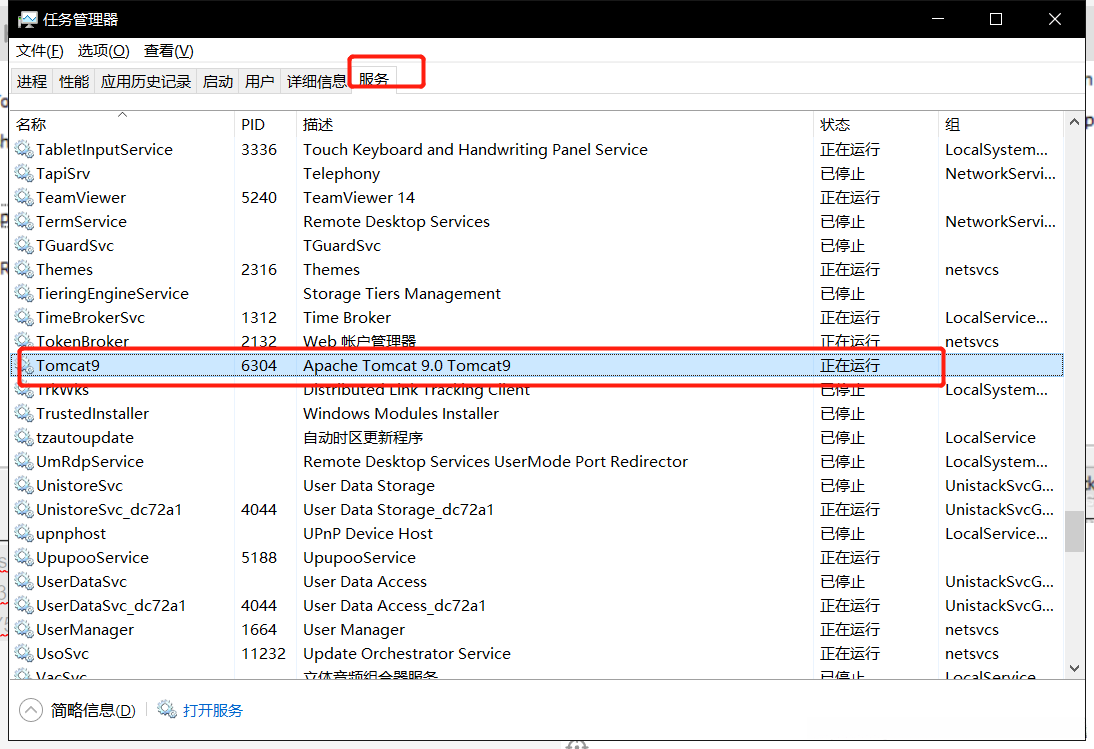This screenshot has width=1094, height=749.
Task: Switch to the 进程 tab
Action: pos(32,82)
